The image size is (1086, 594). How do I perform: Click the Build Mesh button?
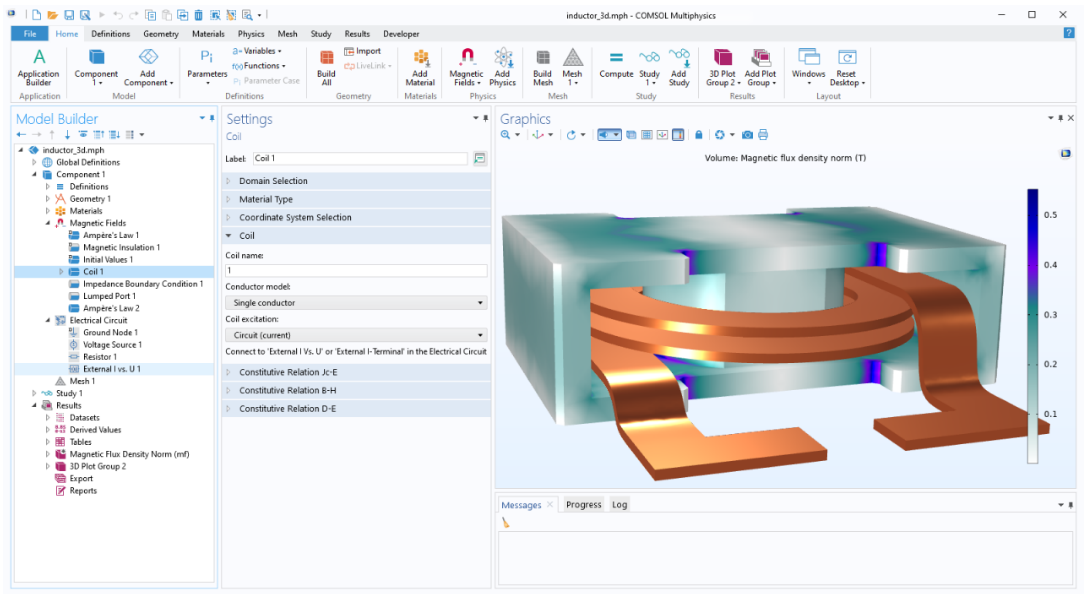click(543, 68)
